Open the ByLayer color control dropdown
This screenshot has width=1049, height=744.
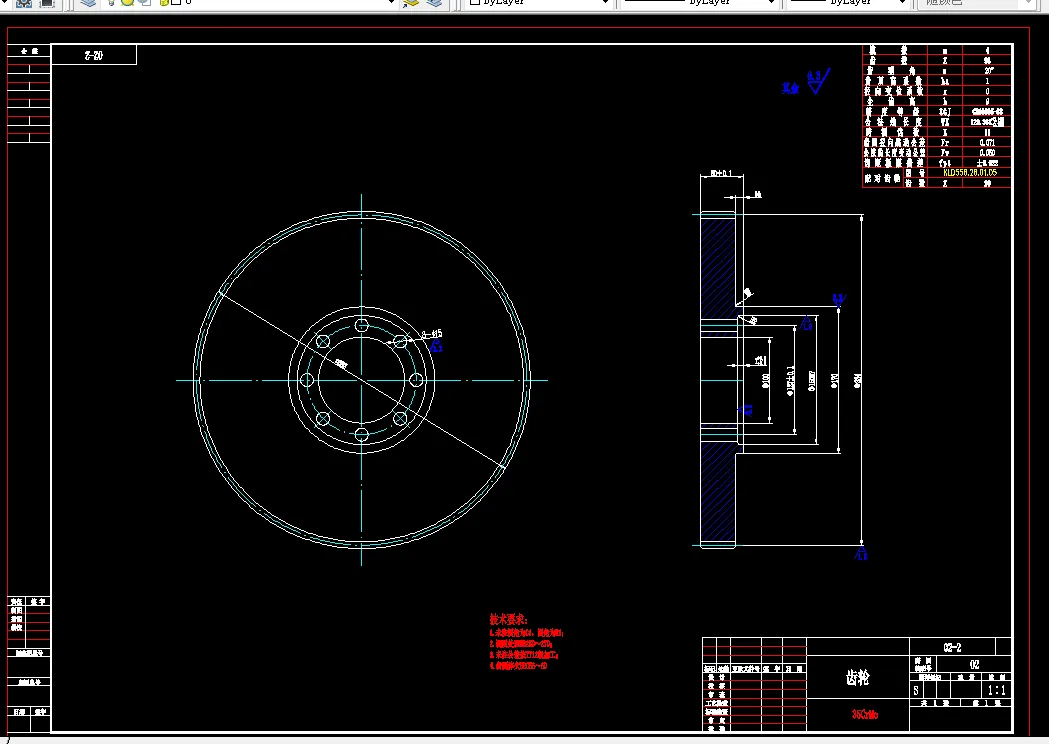point(605,3)
